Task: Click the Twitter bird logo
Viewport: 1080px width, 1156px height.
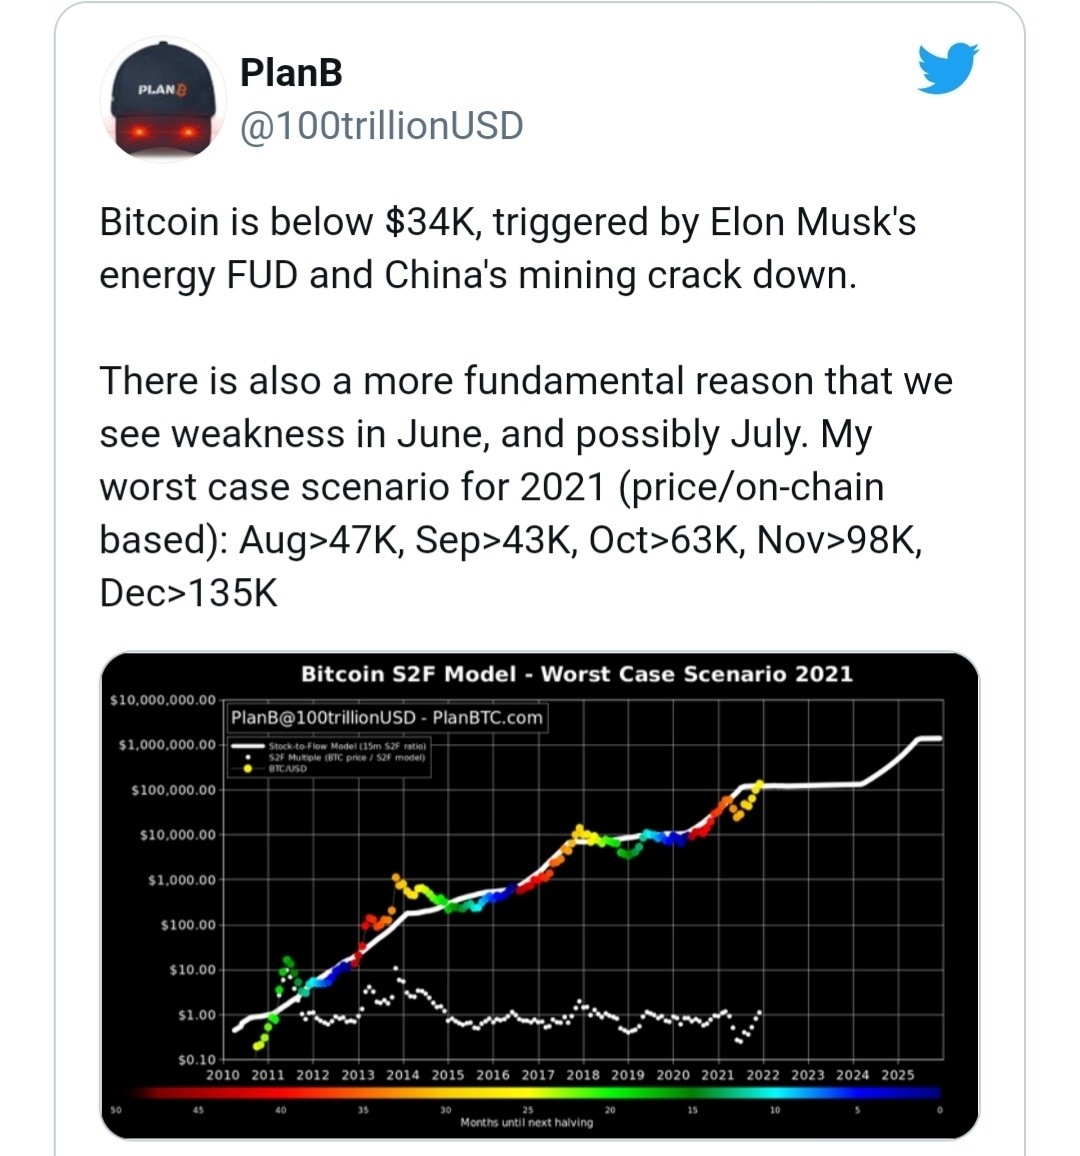Action: pos(947,68)
